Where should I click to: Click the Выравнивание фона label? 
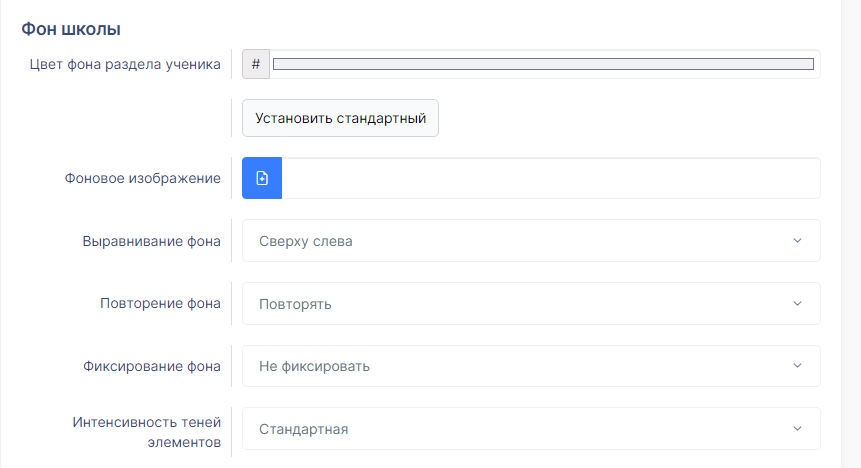point(152,241)
